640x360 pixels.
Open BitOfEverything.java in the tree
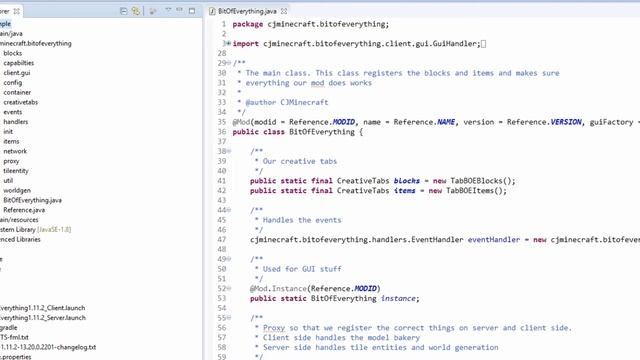33,200
